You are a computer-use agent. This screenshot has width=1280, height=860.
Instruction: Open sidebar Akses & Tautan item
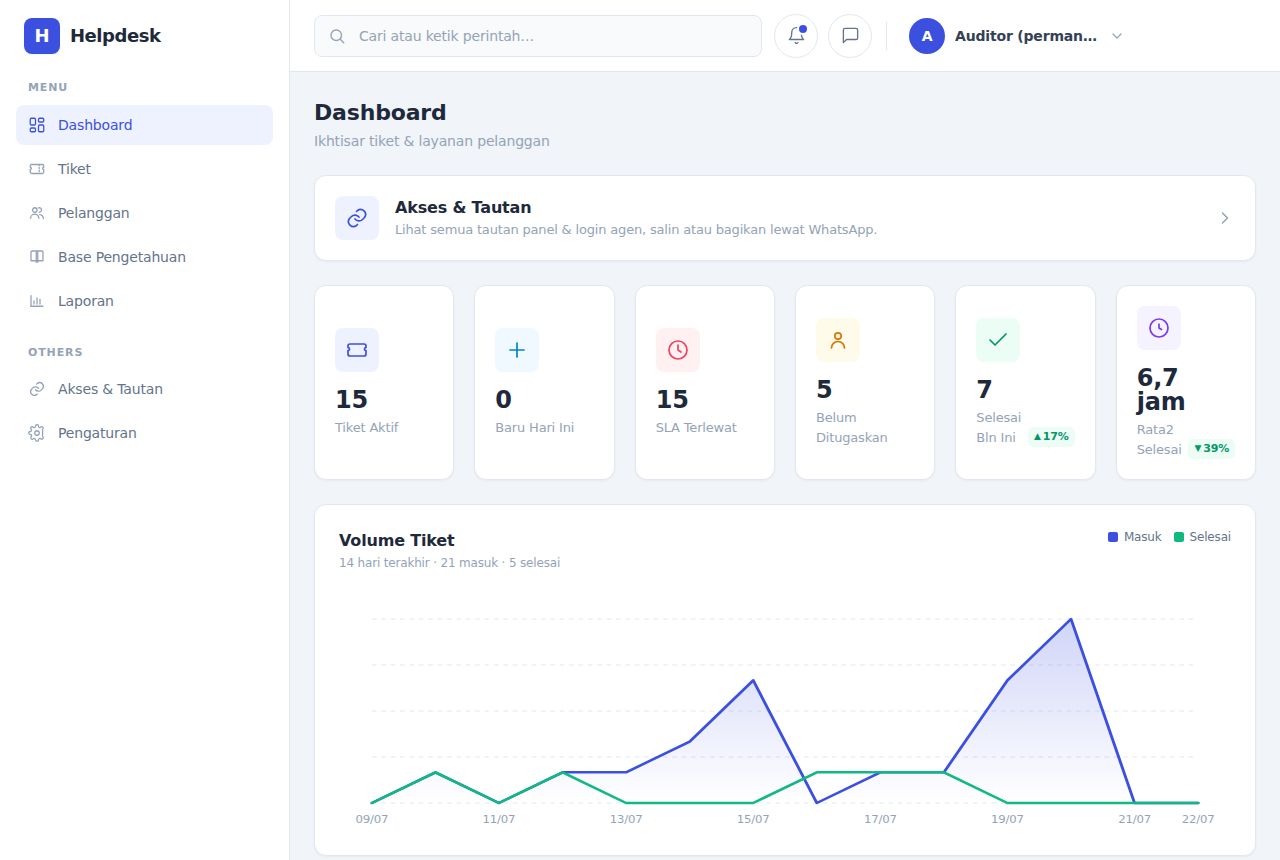click(x=144, y=389)
